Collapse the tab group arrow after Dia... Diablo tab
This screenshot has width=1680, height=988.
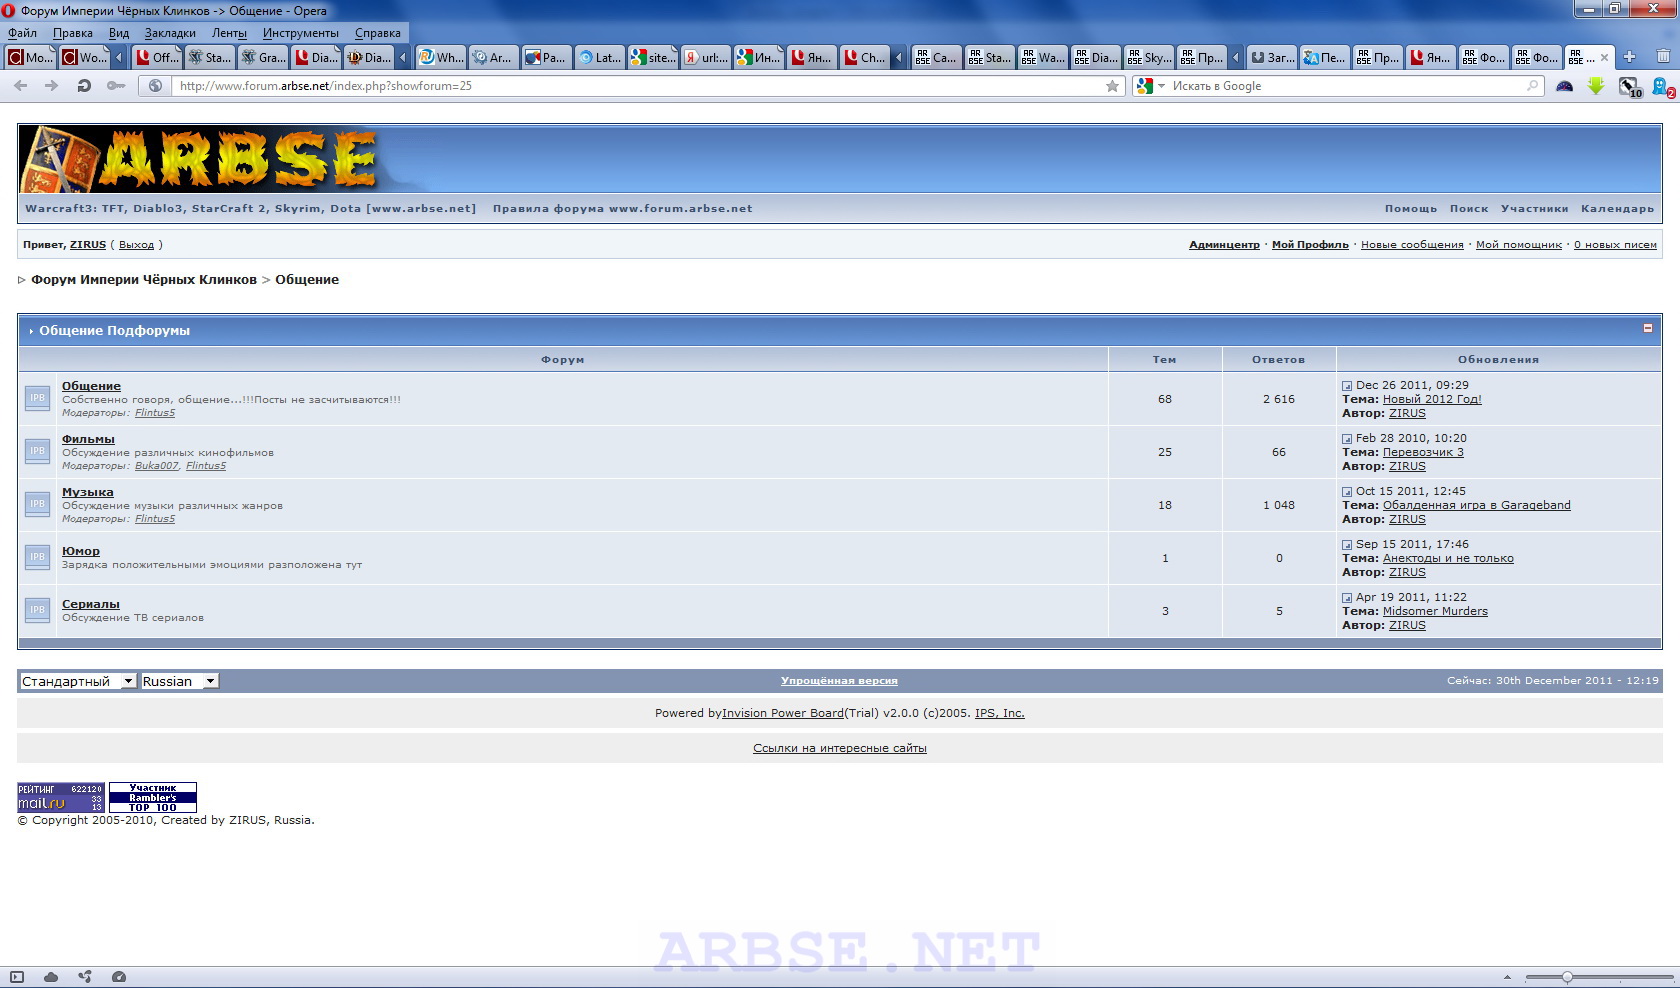[x=403, y=58]
